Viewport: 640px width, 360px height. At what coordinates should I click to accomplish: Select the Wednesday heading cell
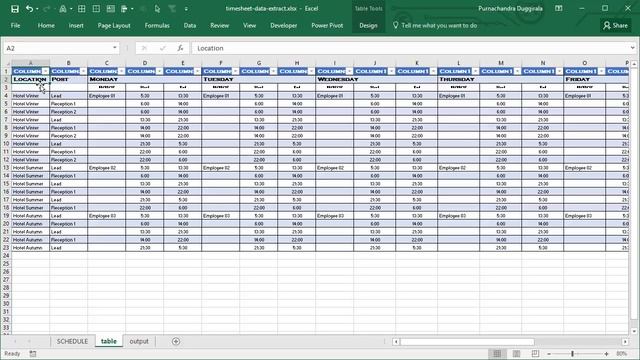click(334, 79)
